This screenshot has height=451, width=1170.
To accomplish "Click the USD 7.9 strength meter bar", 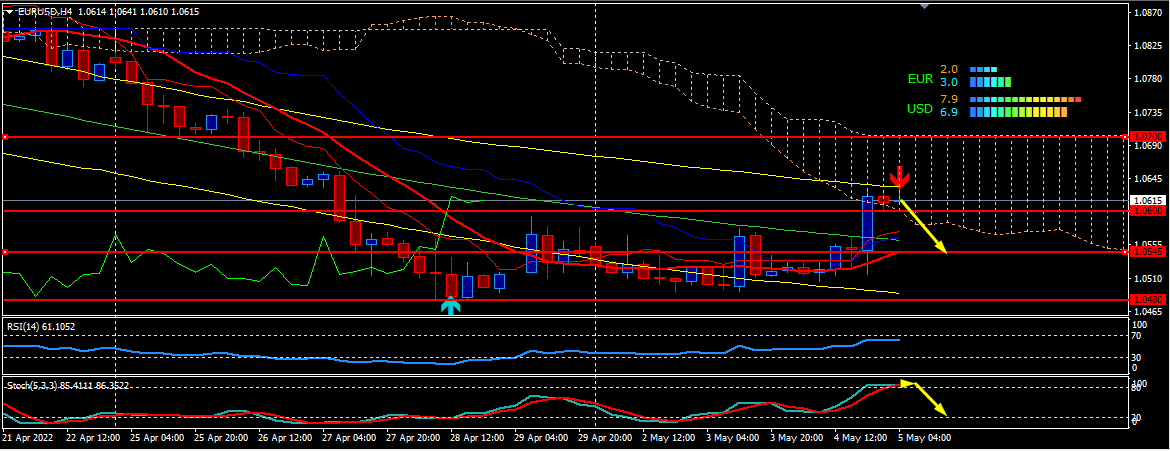I will 1025,99.
